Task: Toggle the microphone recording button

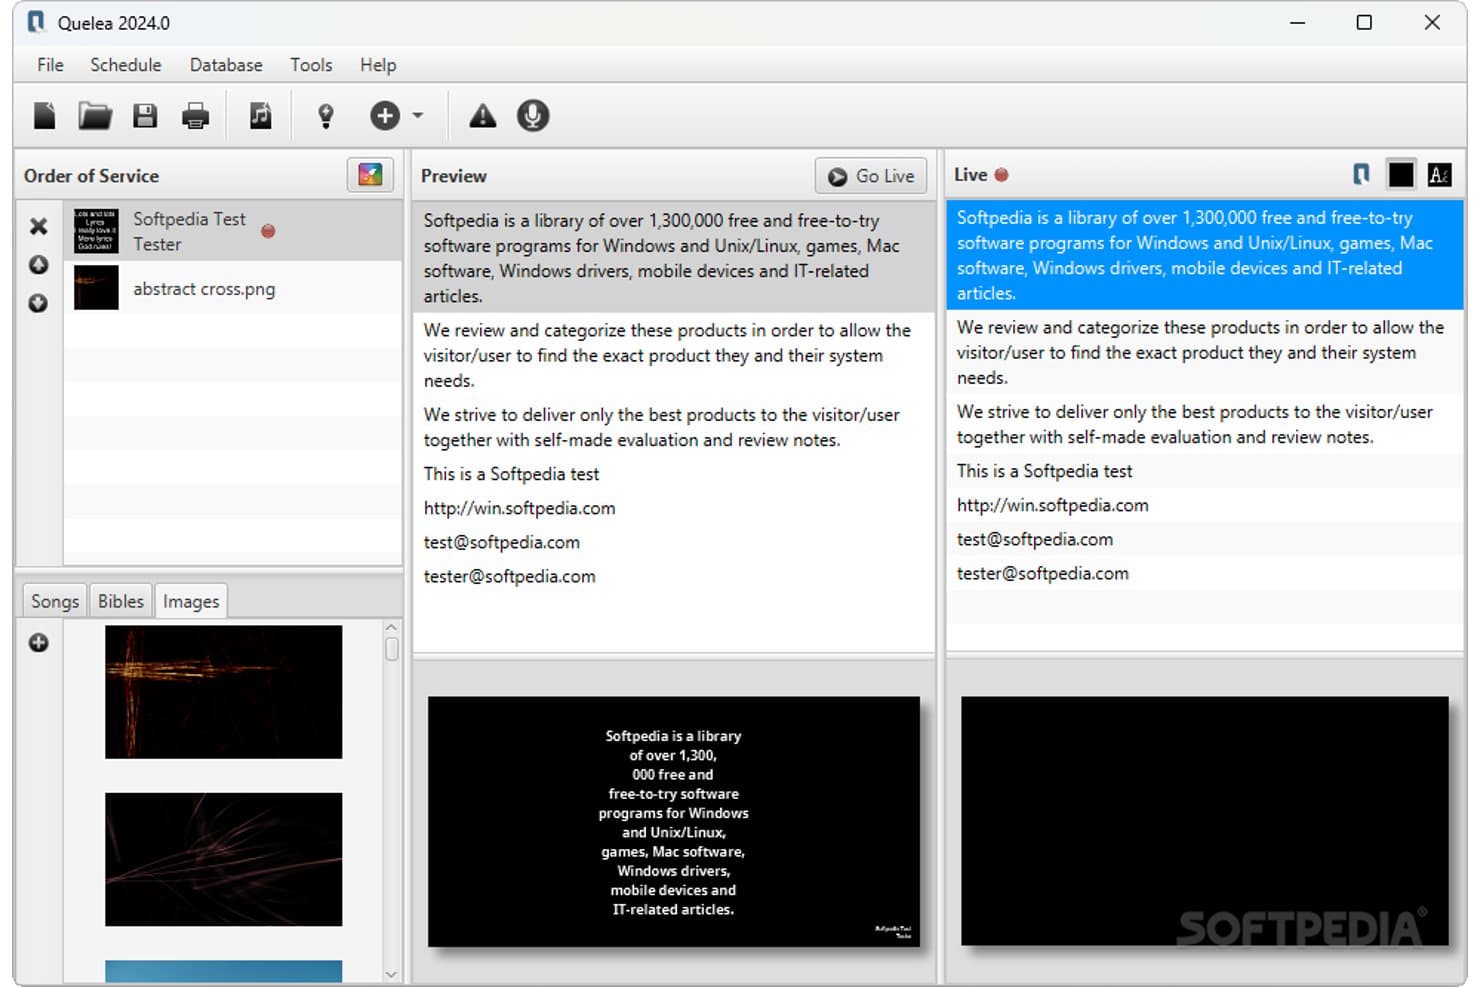Action: [x=533, y=116]
